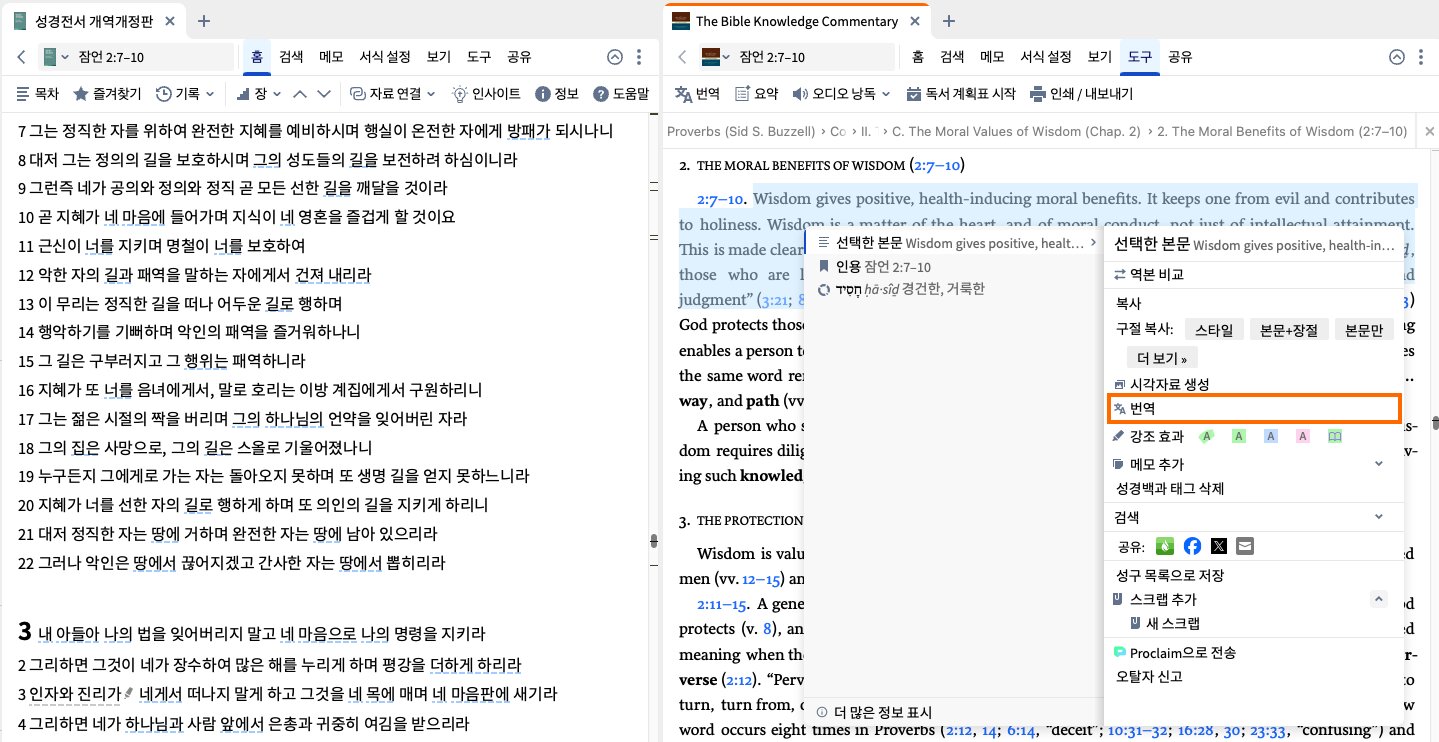The width and height of the screenshot is (1439, 742).
Task: Open the 2:7–10 link in section heading
Action: click(x=936, y=165)
